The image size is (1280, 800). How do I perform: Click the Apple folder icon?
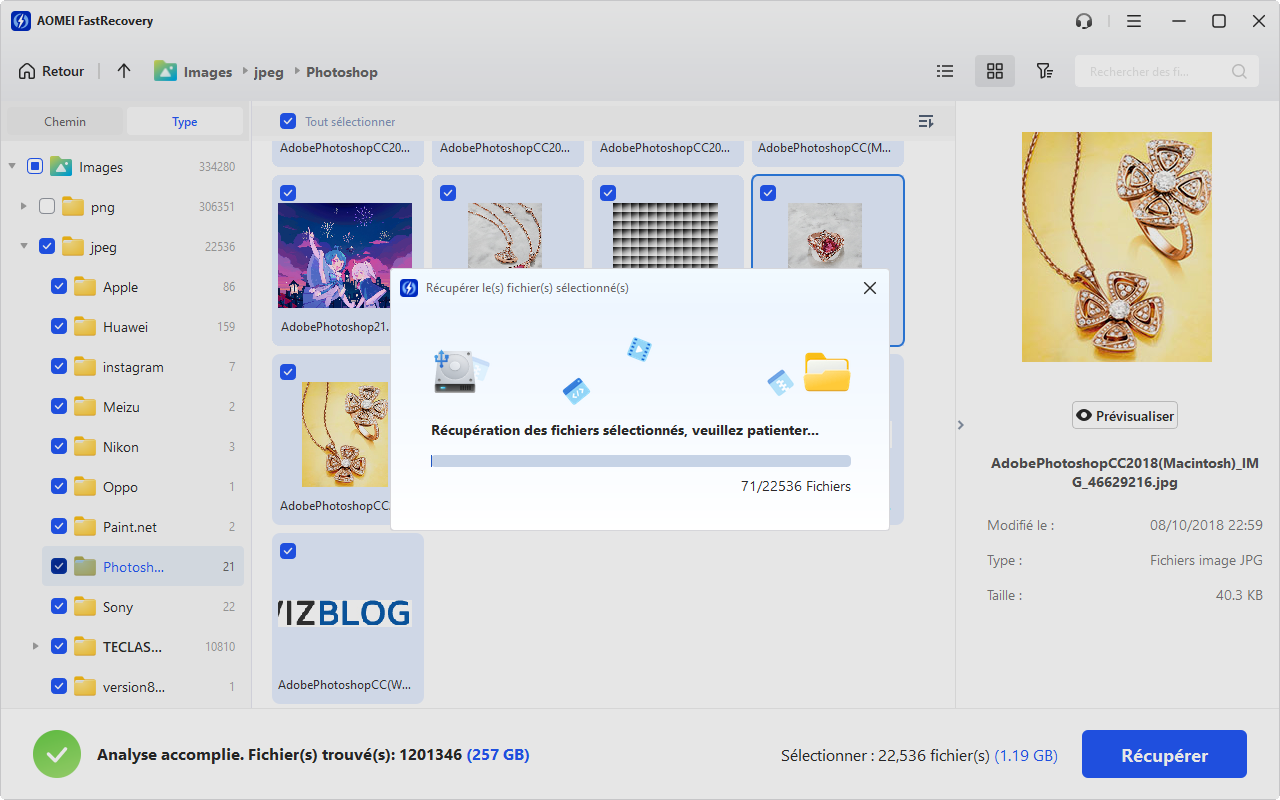pos(85,287)
